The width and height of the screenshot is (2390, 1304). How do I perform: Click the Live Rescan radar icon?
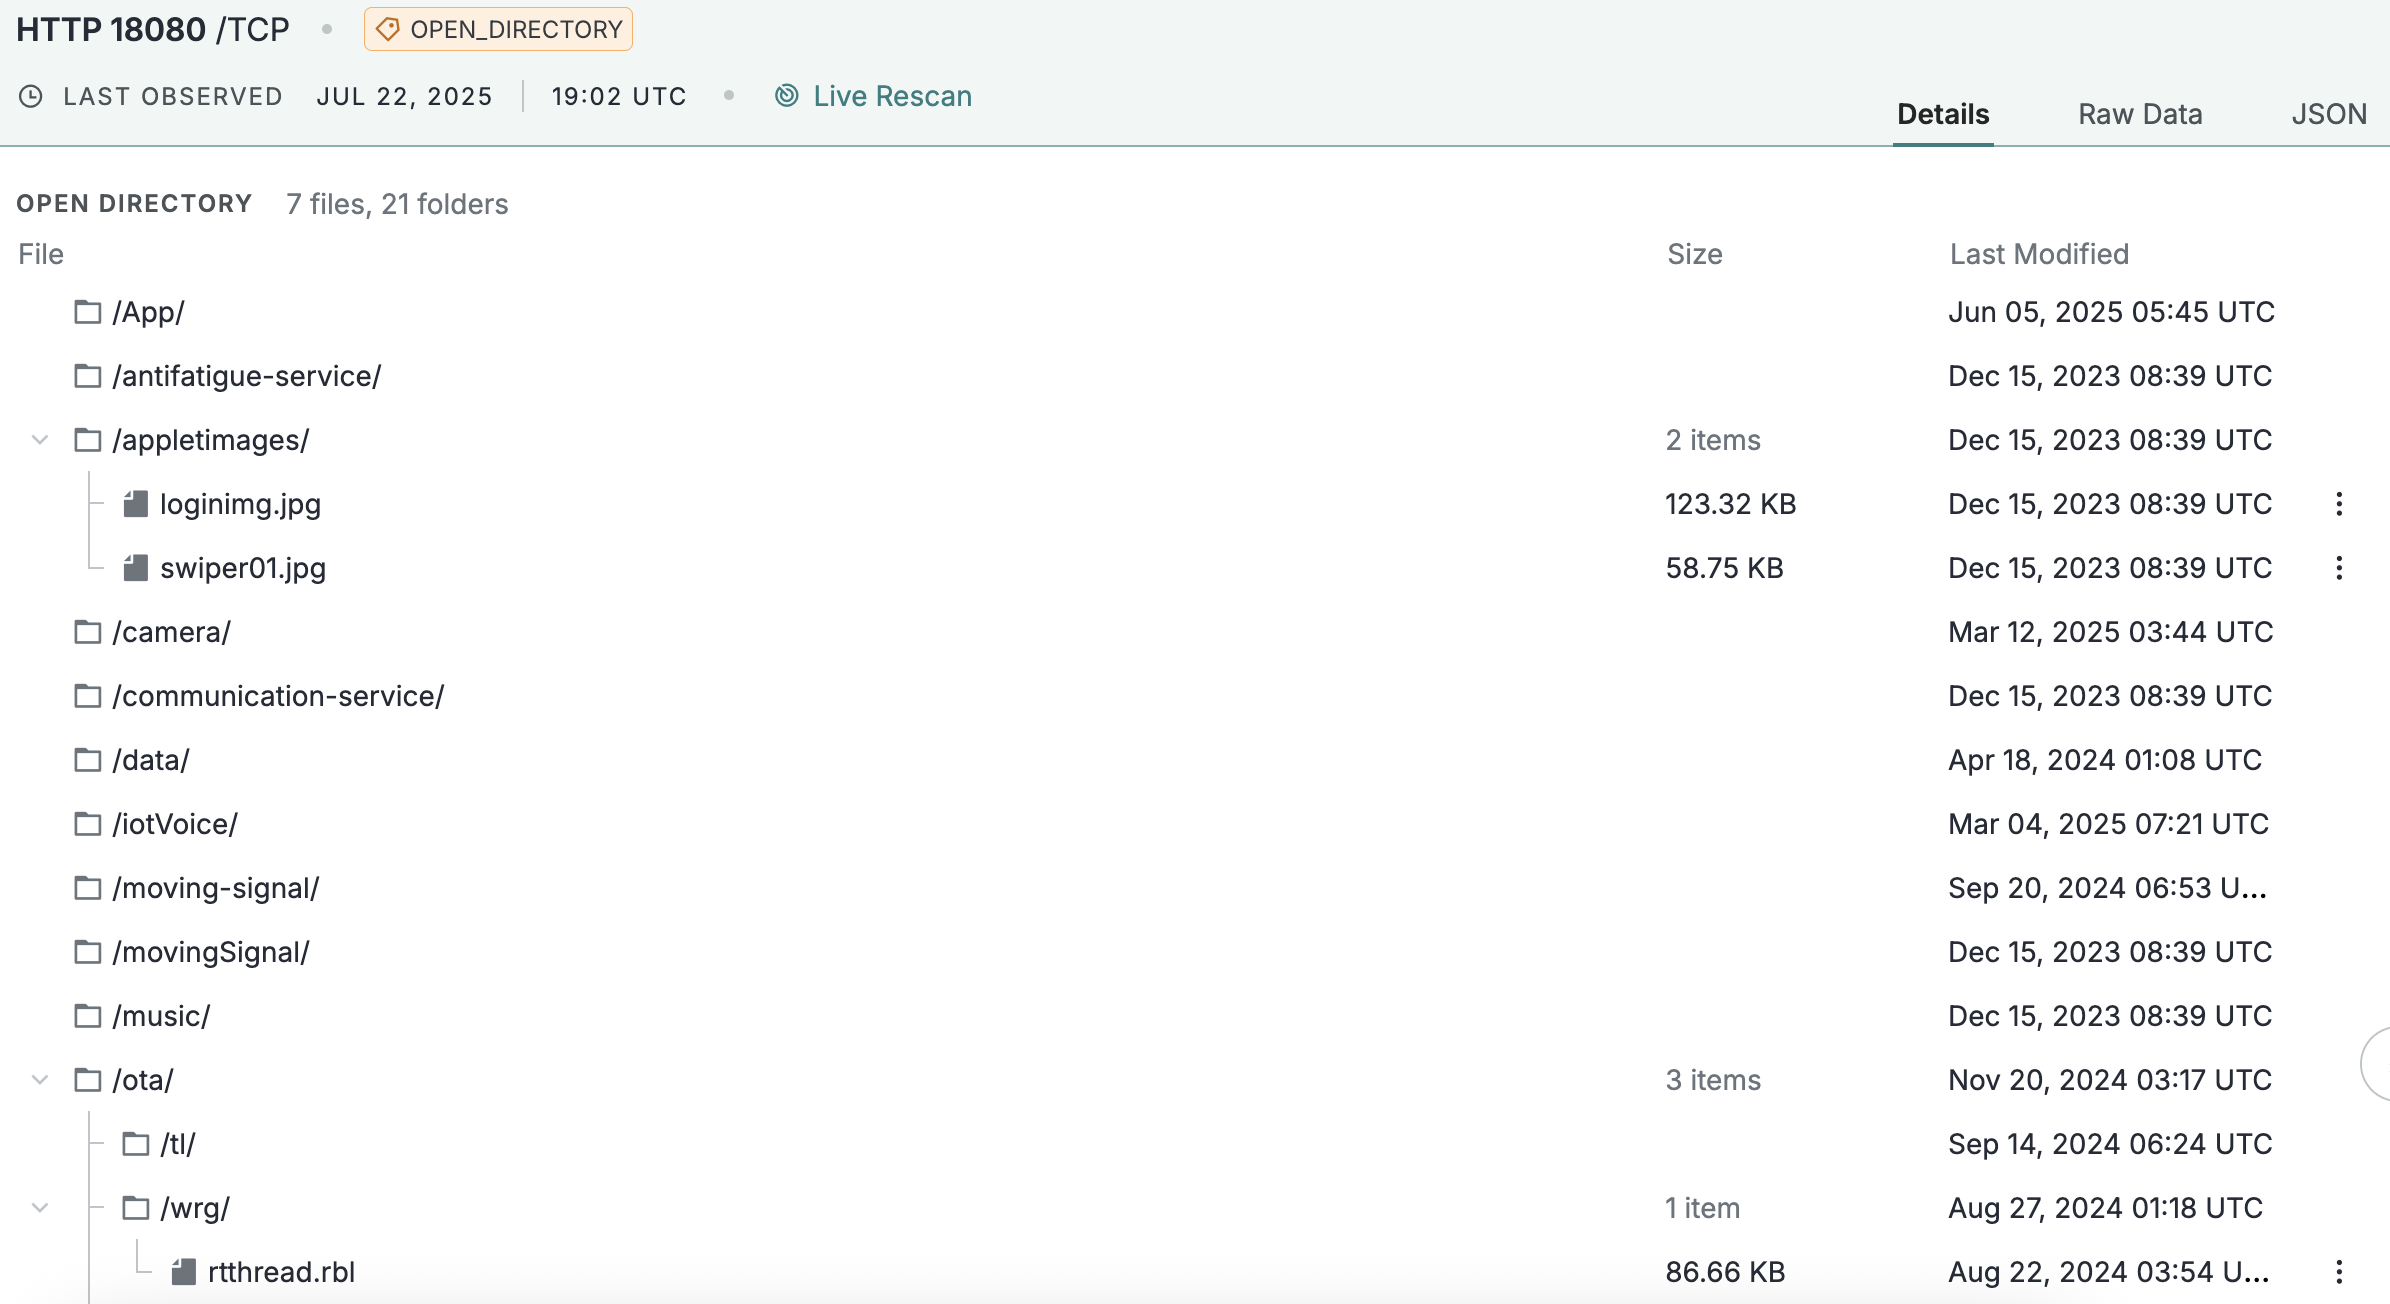(x=787, y=96)
